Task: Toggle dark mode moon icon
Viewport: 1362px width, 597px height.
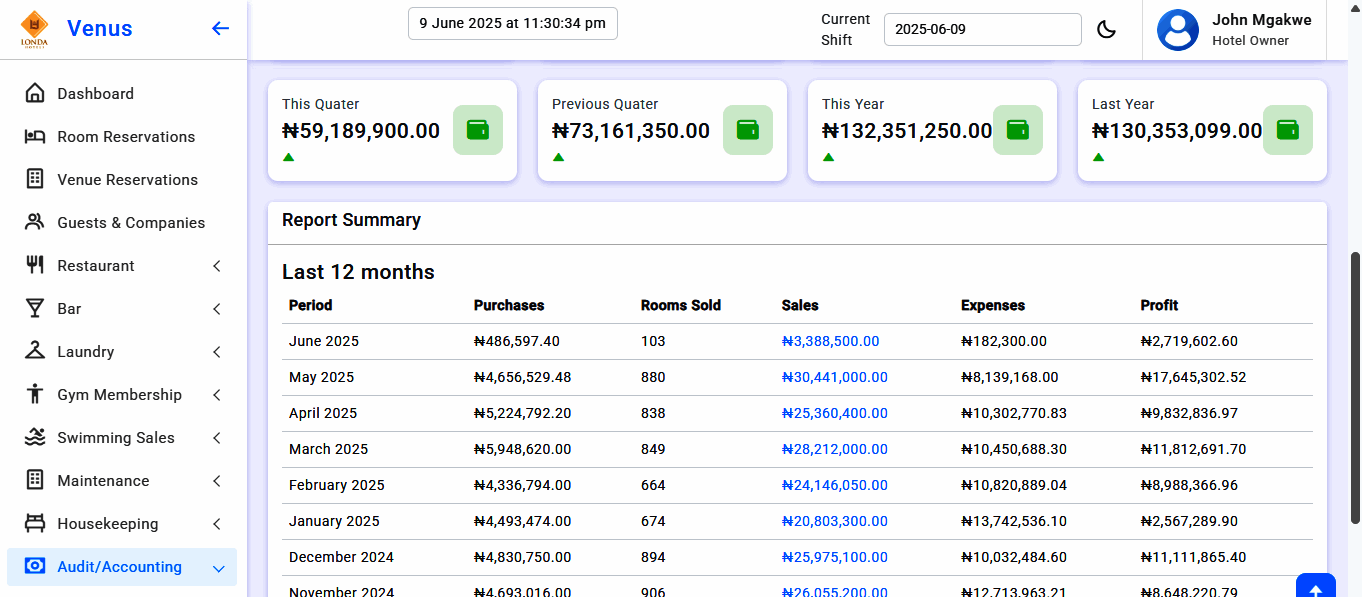Action: 1106,29
